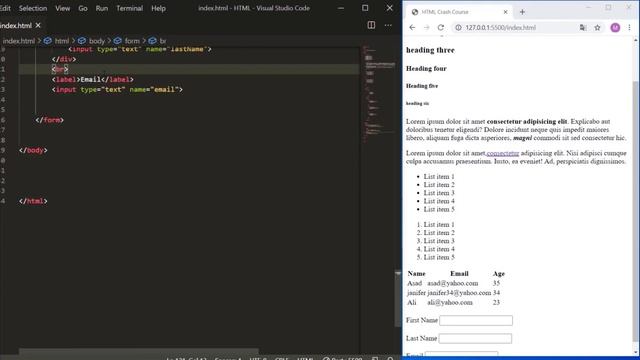Close the index.html editor tab
This screenshot has height=360, width=640.
[x=38, y=25]
